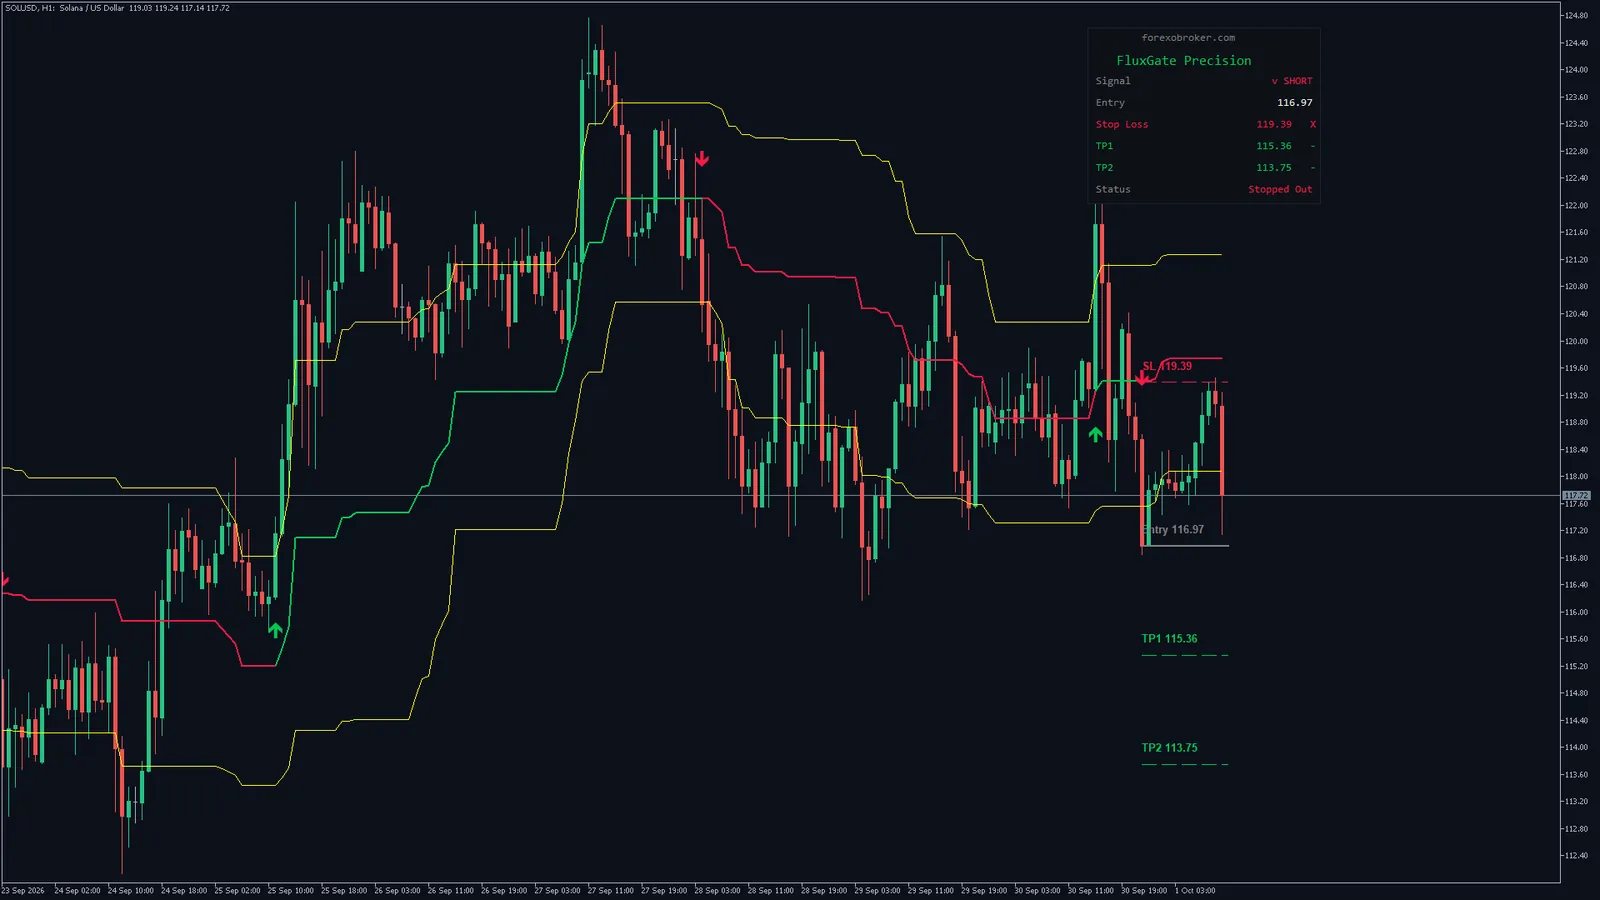1600x900 pixels.
Task: Click the green buy arrow near the 25 Sep 02:00 low
Action: tap(275, 630)
